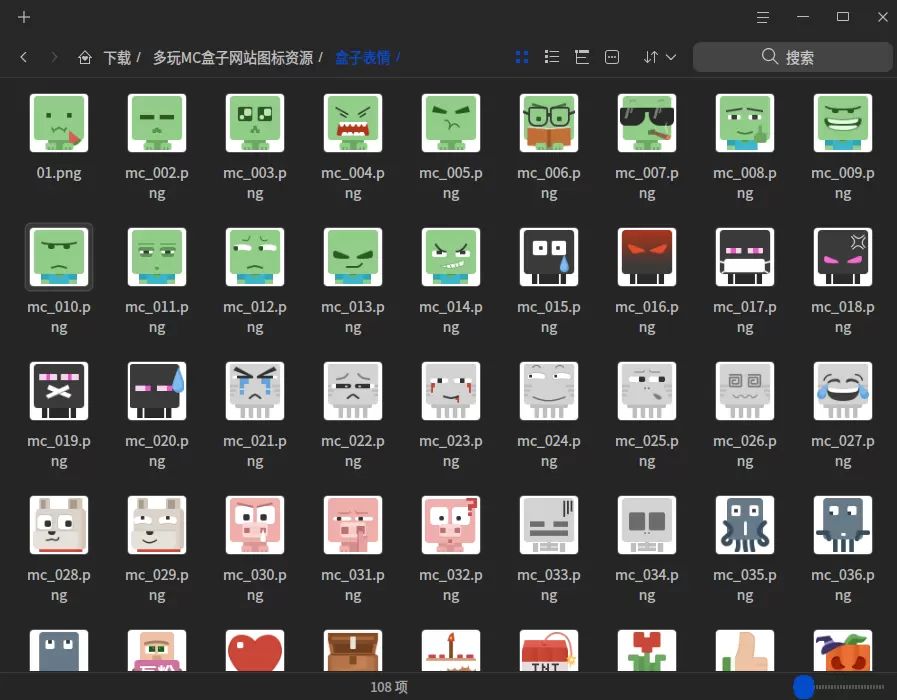Go to the home directory icon
This screenshot has height=700, width=897.
(x=85, y=57)
